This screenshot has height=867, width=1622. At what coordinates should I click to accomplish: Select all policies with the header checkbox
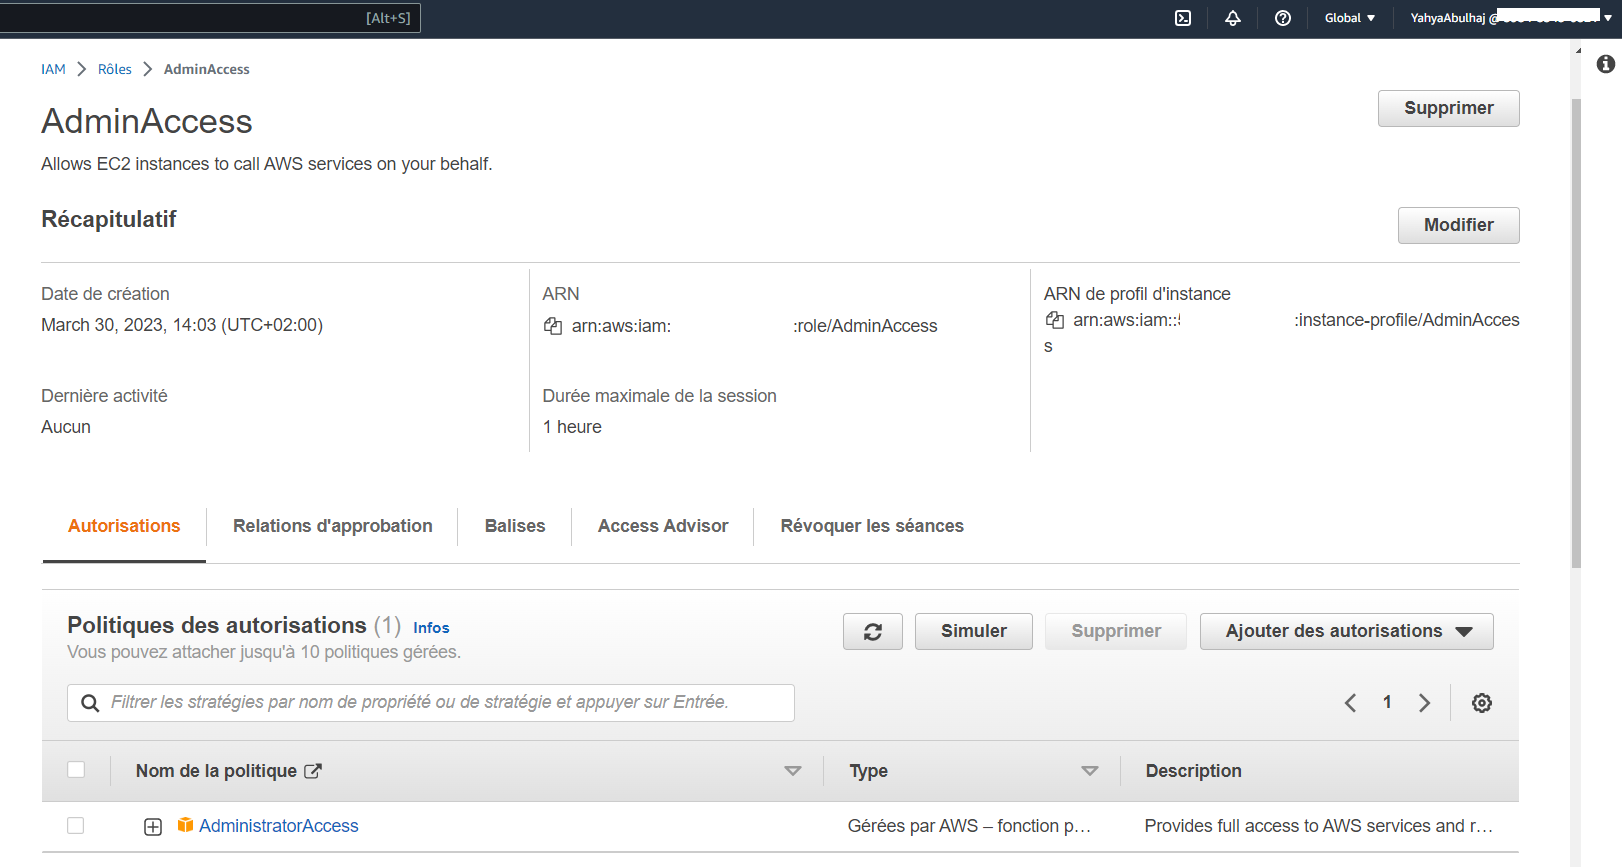tap(76, 770)
